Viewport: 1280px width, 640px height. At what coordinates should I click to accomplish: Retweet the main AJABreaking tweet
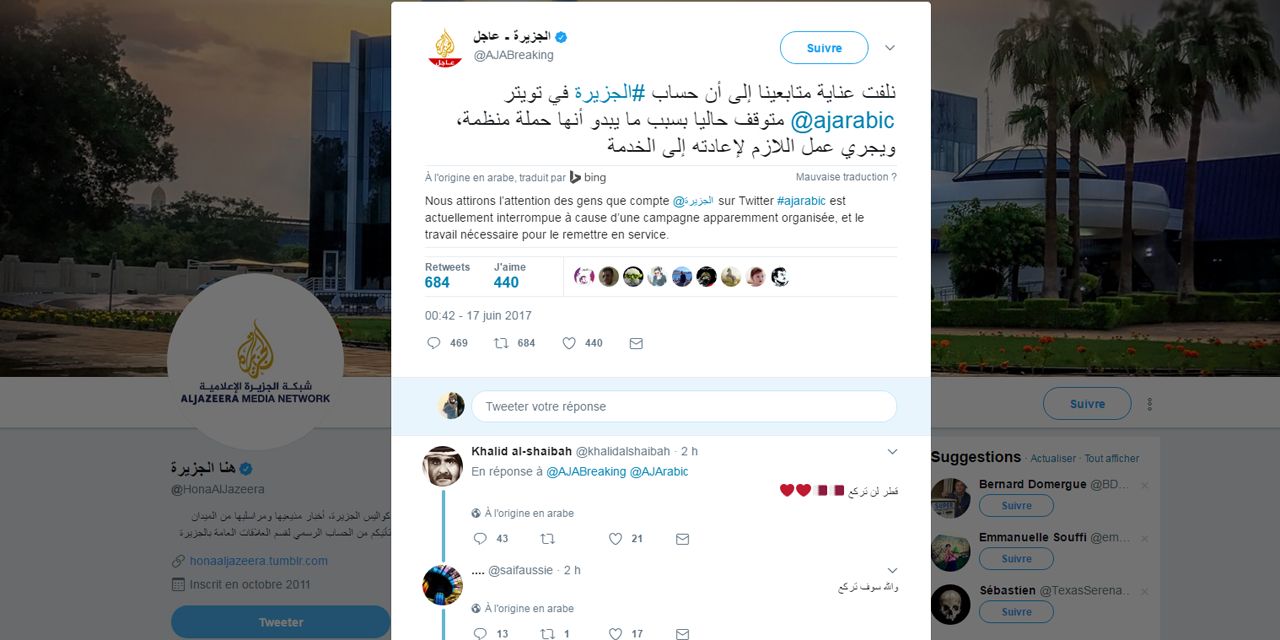[502, 343]
